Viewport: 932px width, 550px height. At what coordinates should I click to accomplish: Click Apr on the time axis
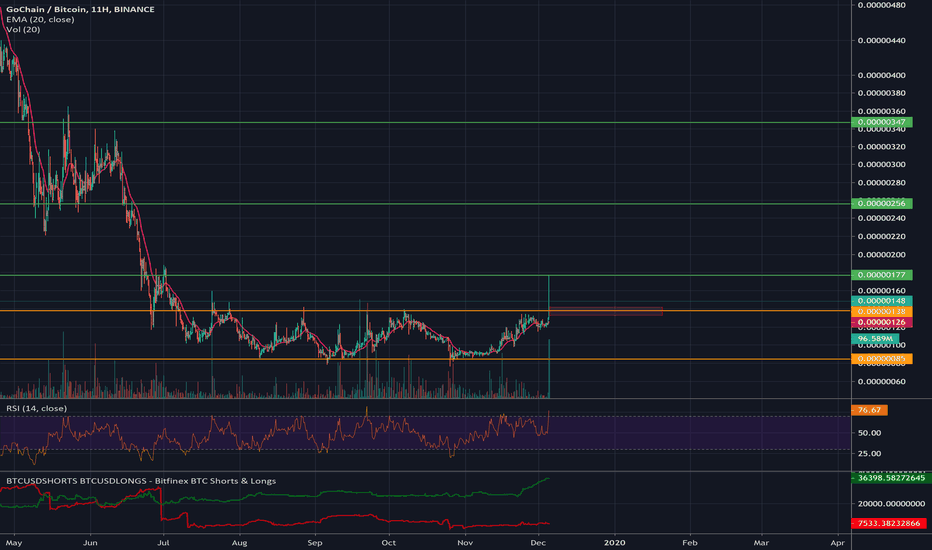(837, 542)
